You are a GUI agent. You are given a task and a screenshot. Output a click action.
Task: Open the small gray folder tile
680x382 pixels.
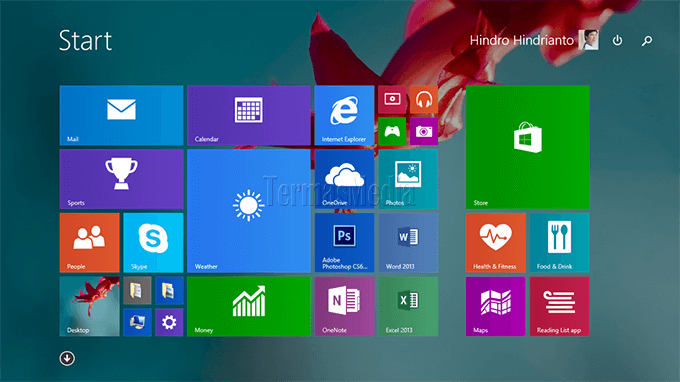[137, 291]
